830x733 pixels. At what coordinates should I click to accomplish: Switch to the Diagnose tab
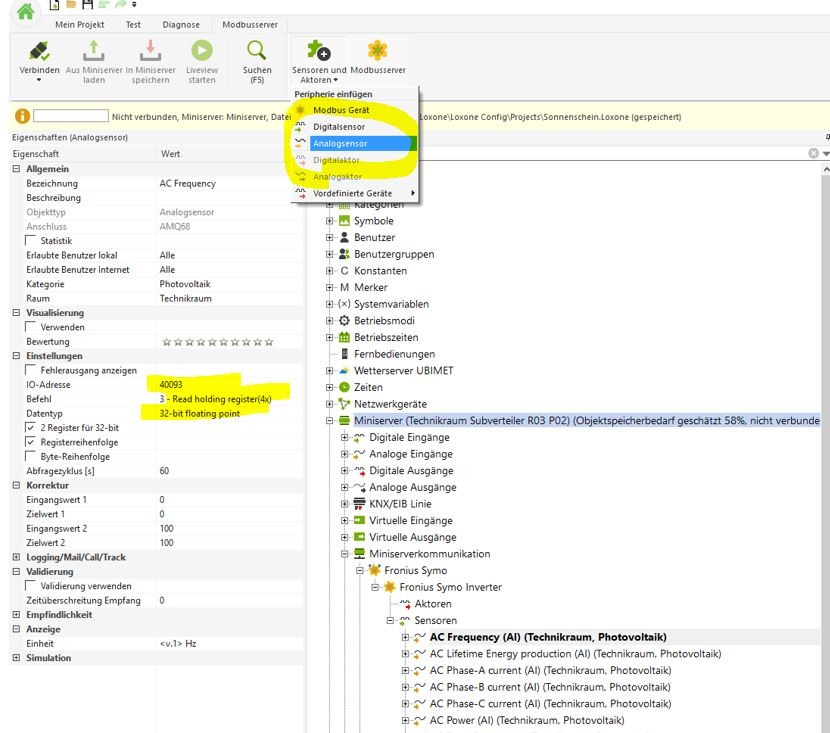[x=181, y=24]
